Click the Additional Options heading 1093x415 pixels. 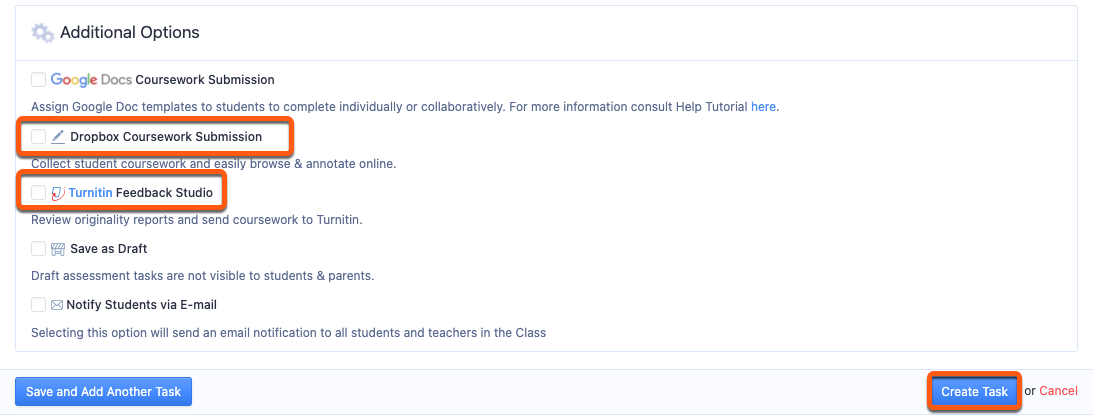(130, 32)
